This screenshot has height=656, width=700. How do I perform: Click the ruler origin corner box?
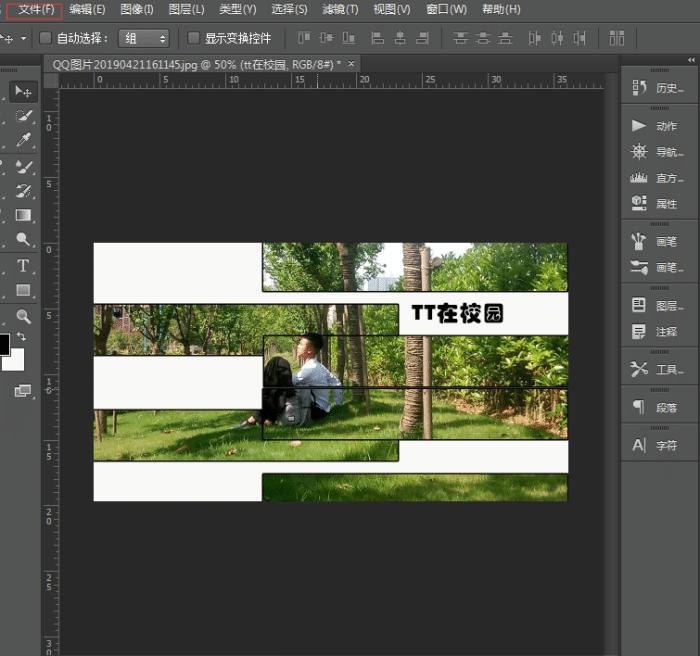tap(52, 81)
